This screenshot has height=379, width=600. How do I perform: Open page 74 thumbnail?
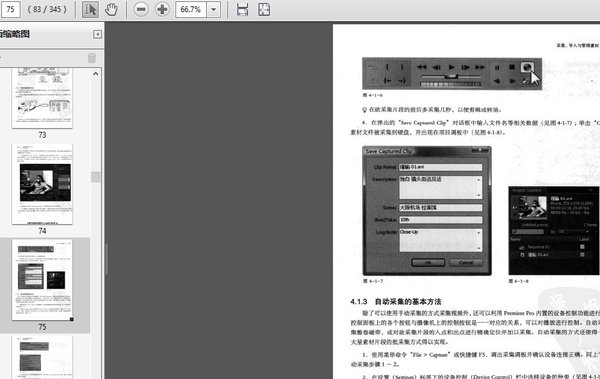pos(42,184)
